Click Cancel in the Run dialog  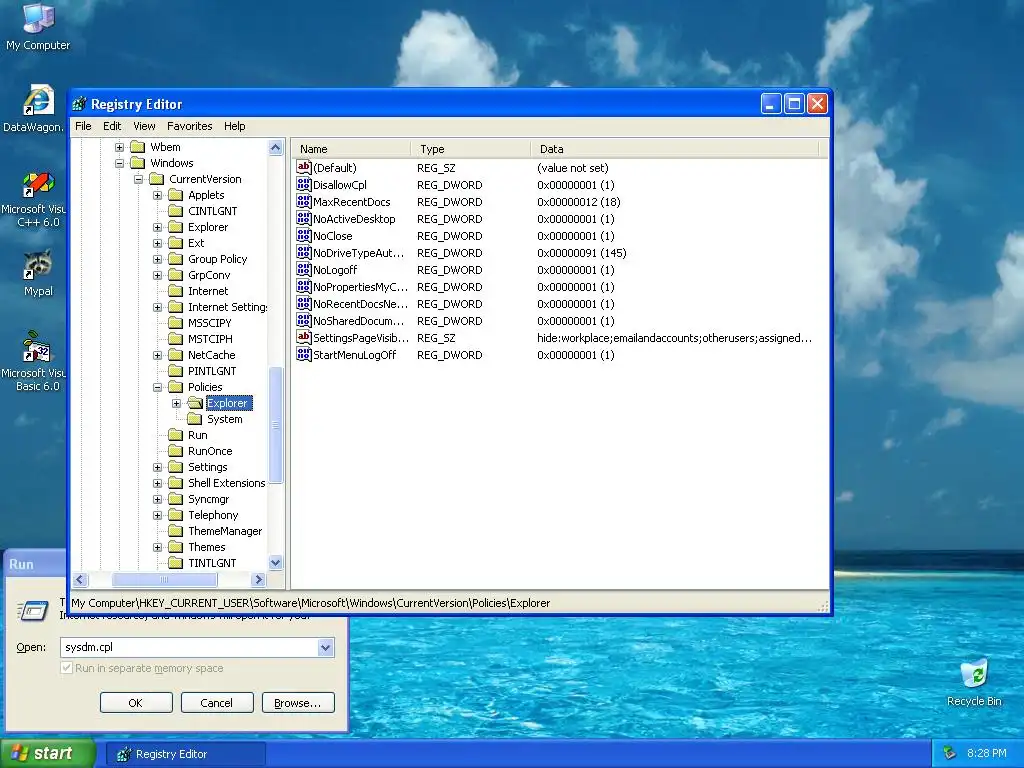point(217,703)
